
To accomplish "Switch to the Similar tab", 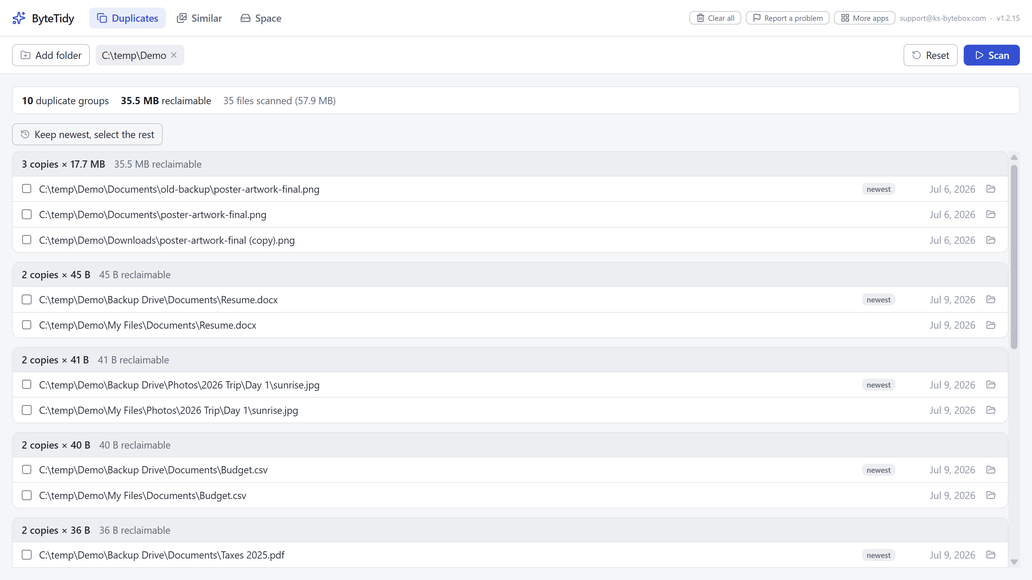I will pos(199,18).
